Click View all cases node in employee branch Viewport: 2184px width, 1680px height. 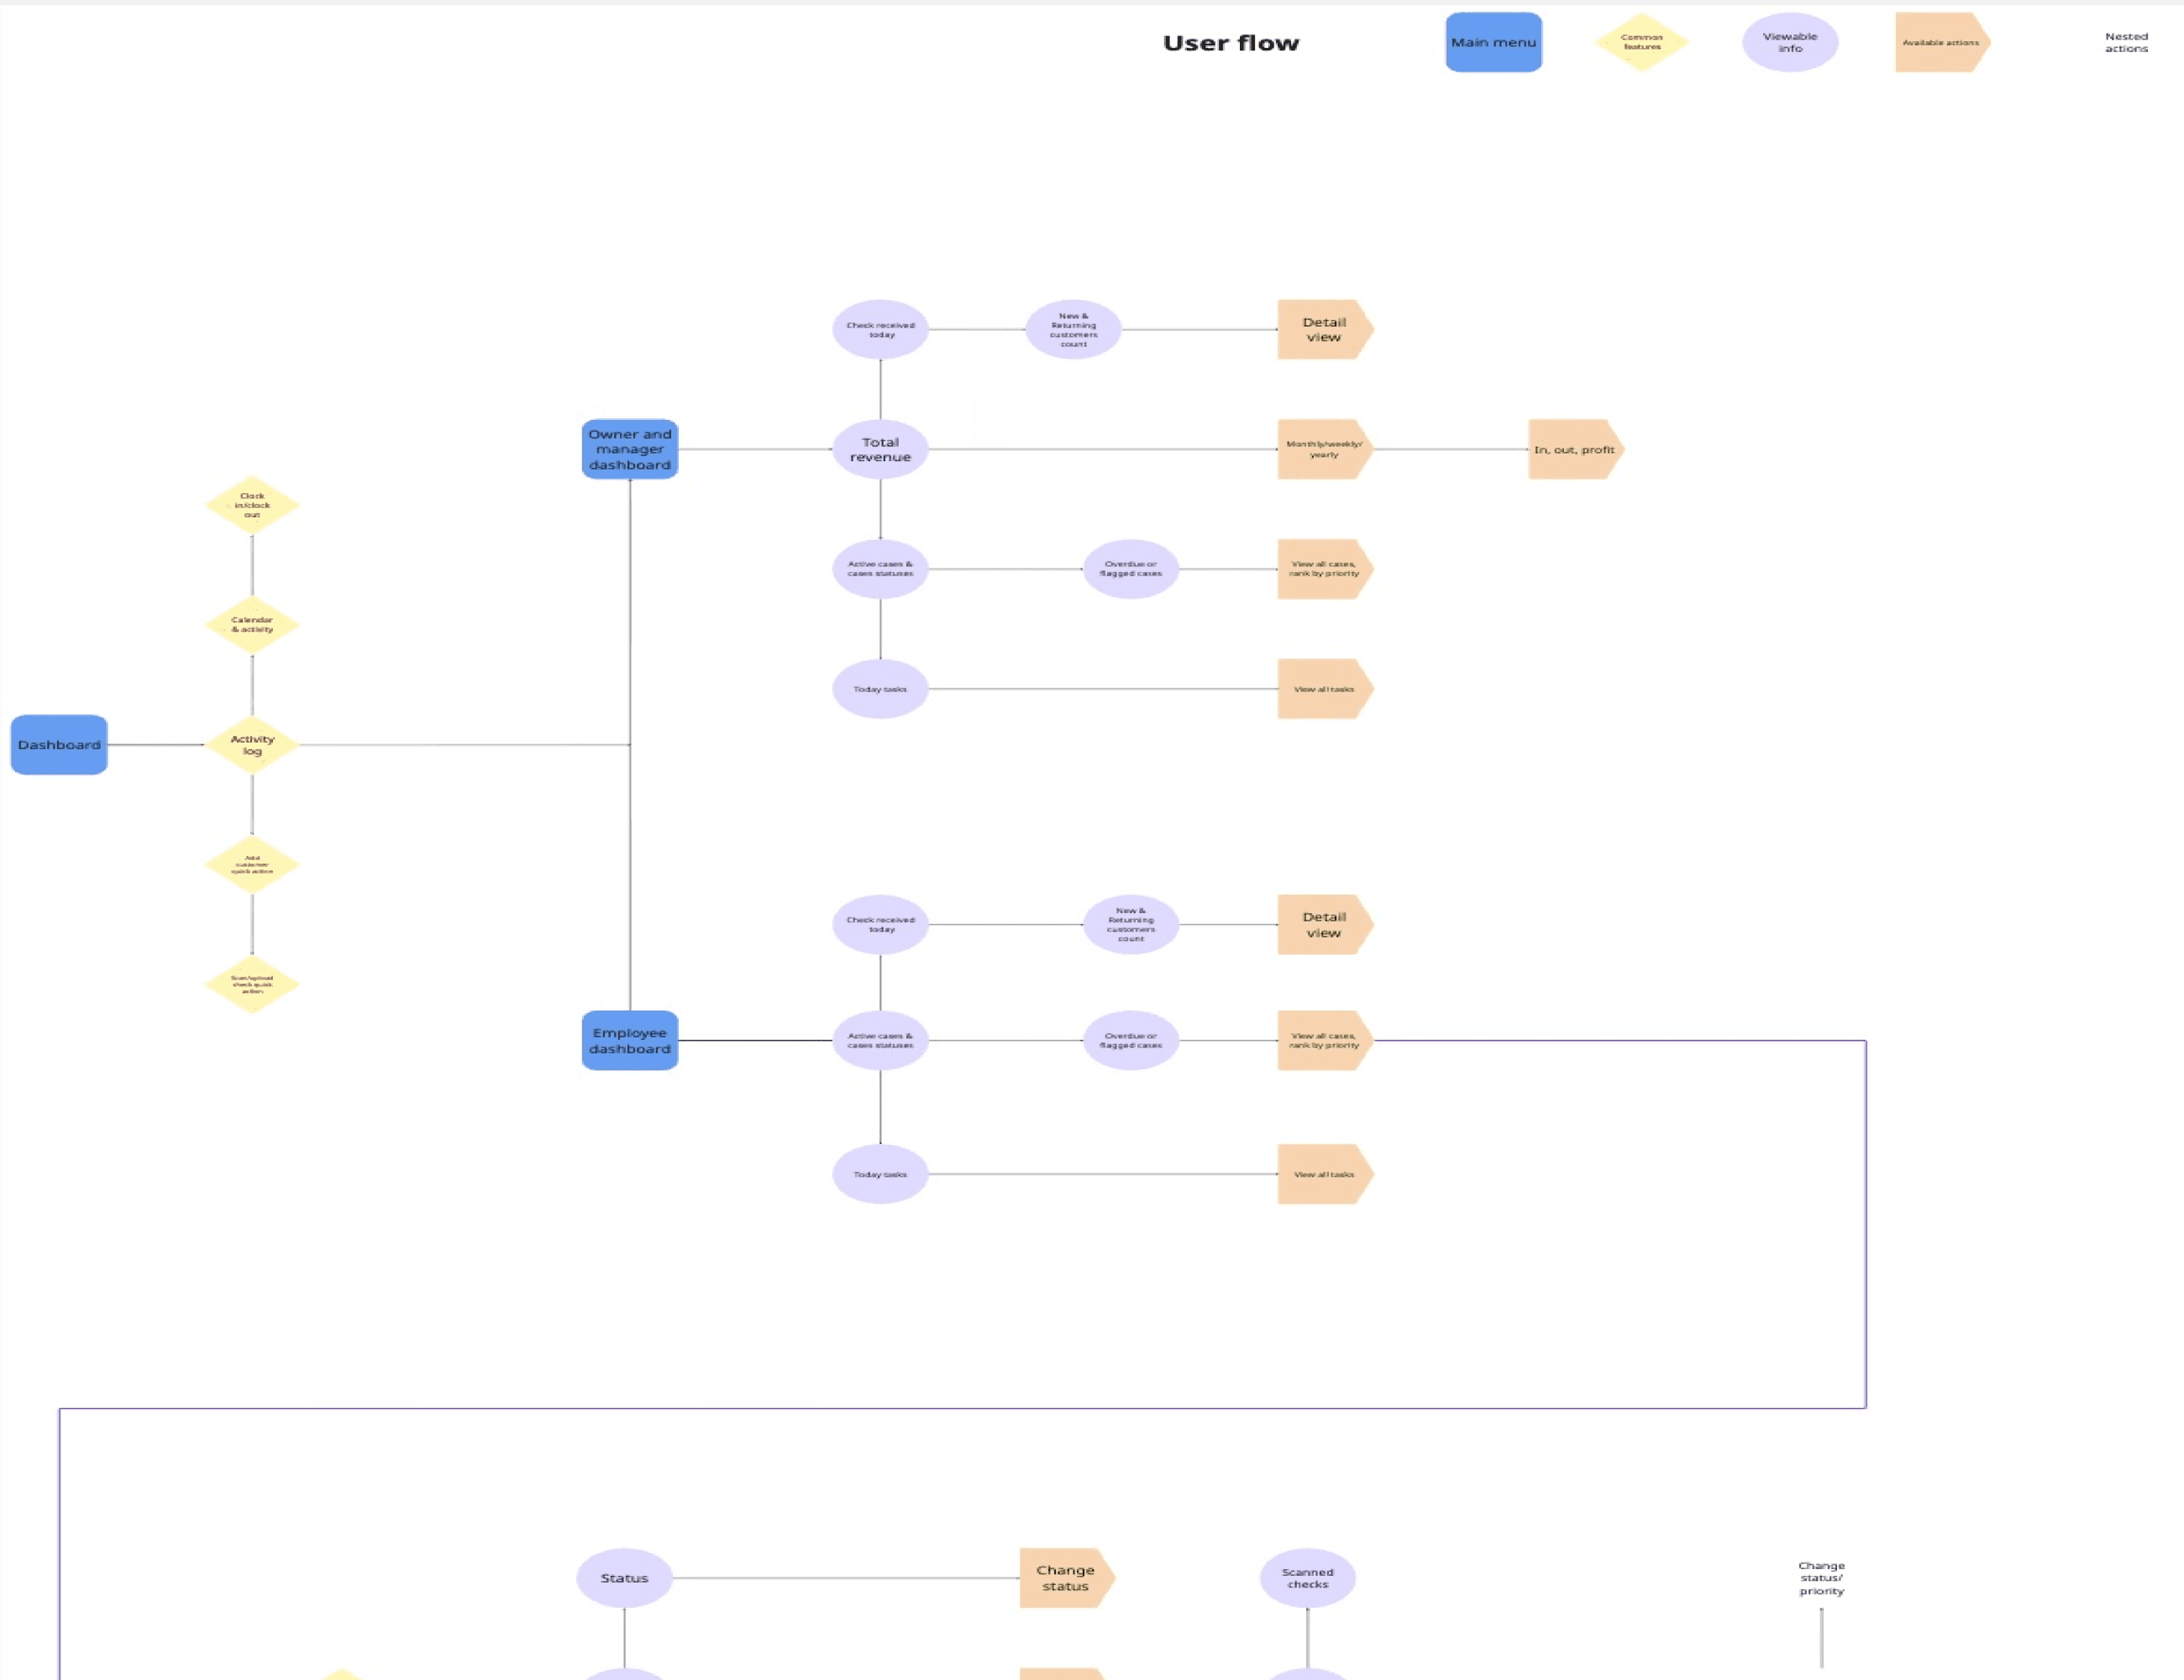(1325, 1040)
